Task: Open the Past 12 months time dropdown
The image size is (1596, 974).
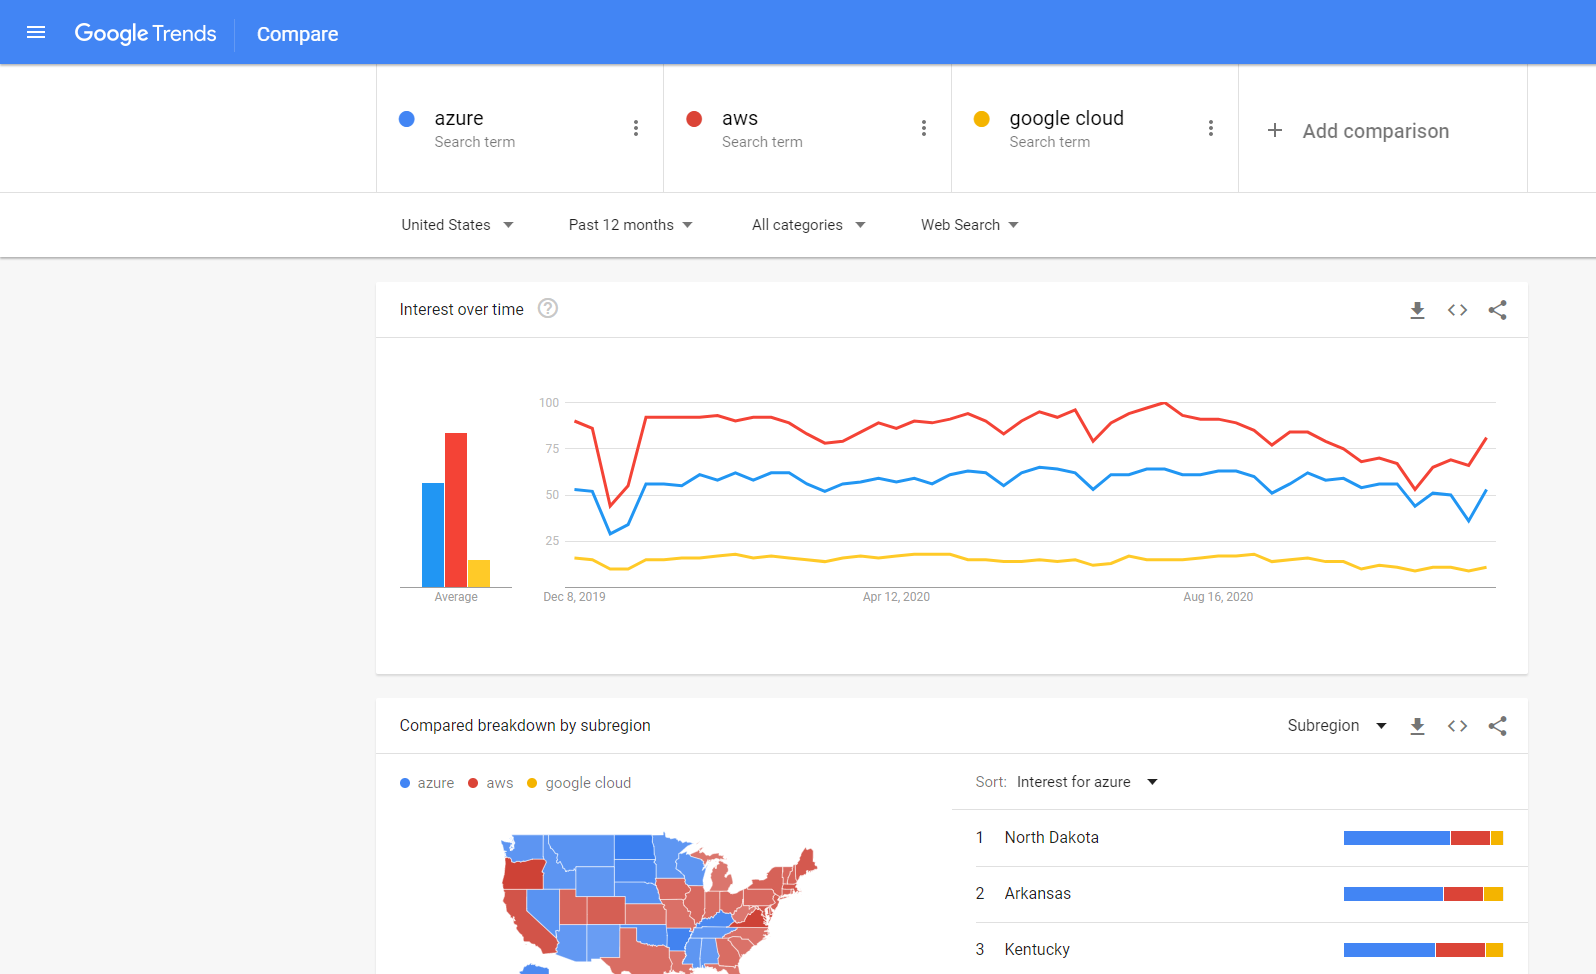Action: click(631, 225)
